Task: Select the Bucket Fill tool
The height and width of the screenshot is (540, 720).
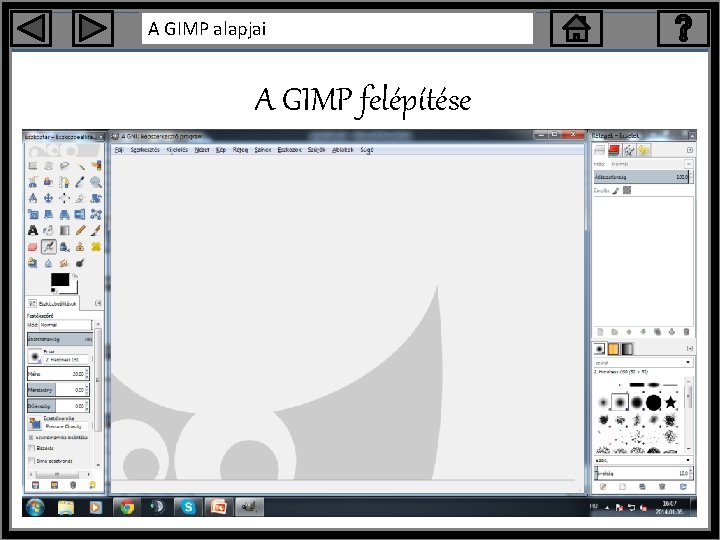Action: click(48, 230)
